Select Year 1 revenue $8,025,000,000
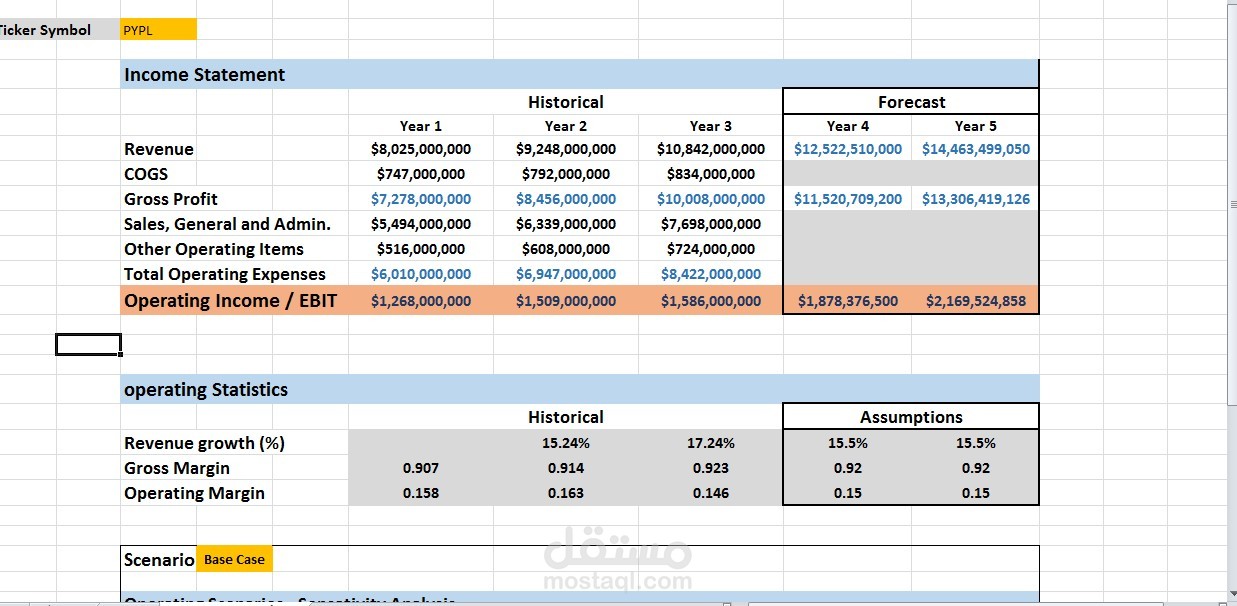 pyautogui.click(x=421, y=149)
